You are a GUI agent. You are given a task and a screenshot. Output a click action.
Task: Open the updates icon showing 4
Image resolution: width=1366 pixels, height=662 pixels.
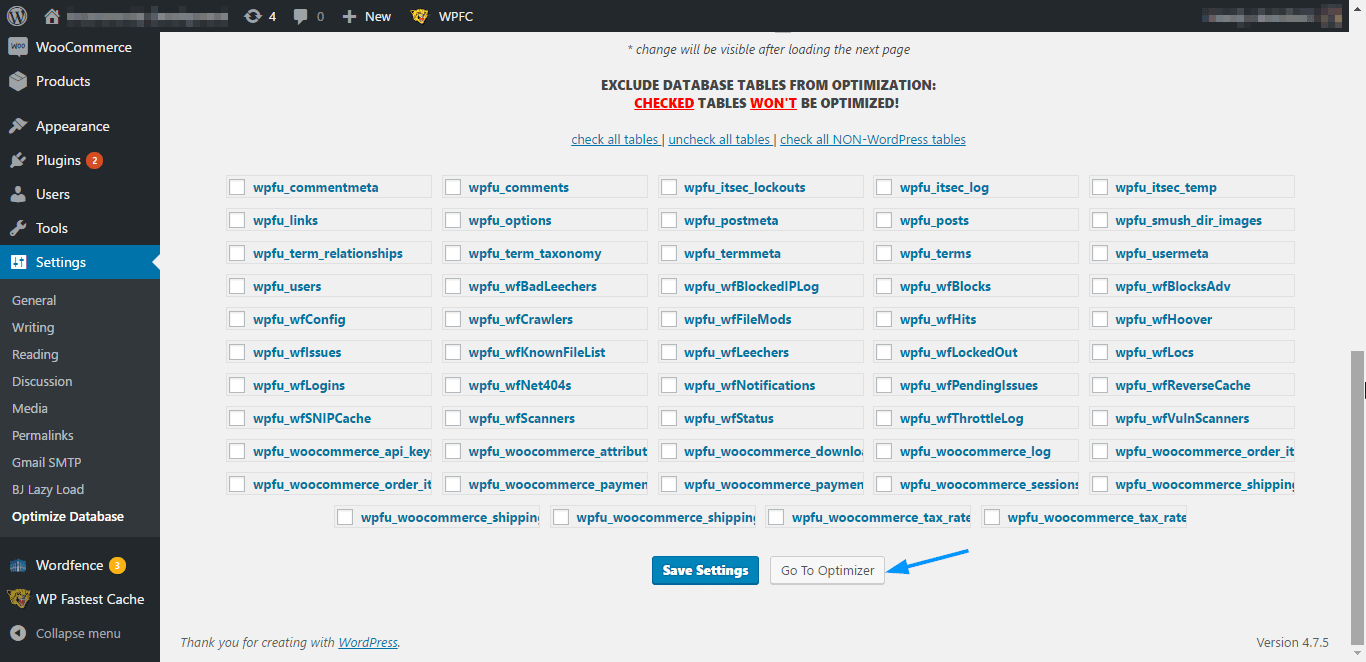[x=260, y=16]
